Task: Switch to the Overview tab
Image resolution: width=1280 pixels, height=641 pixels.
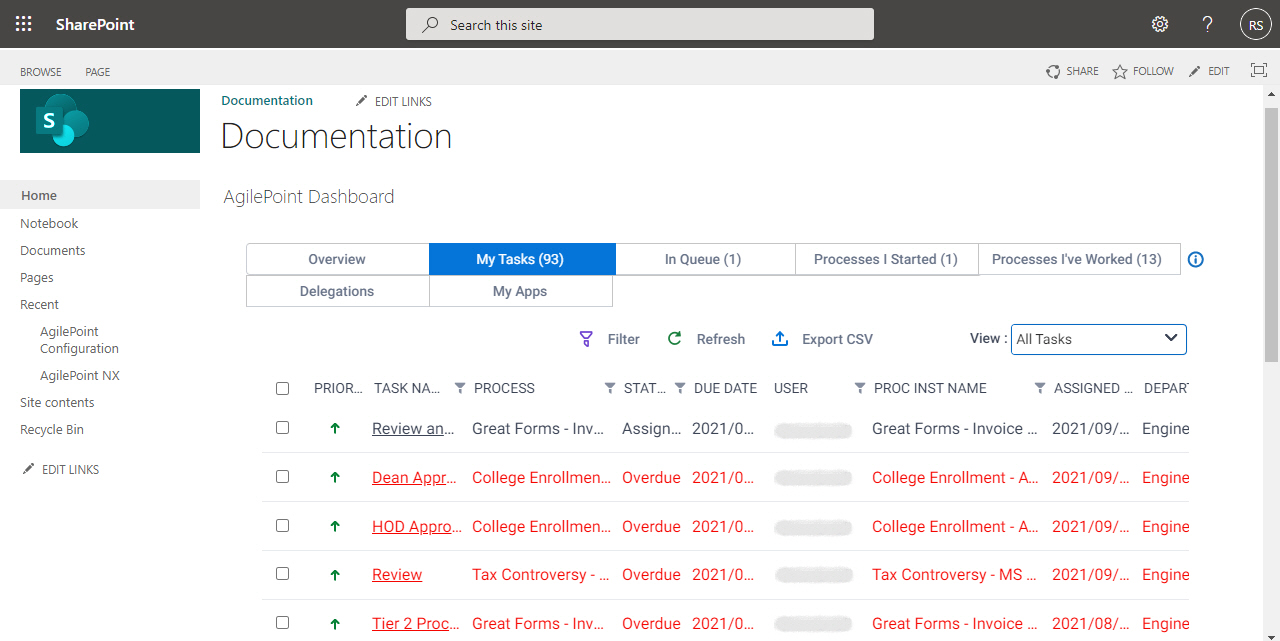Action: [x=338, y=259]
